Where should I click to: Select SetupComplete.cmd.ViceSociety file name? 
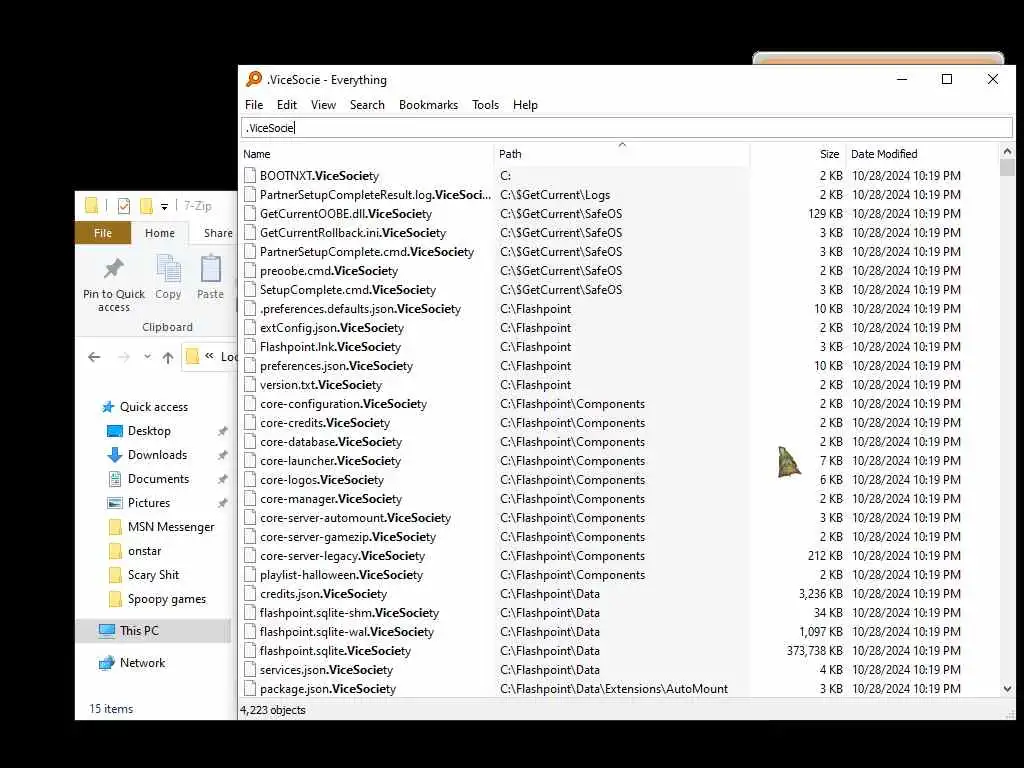pyautogui.click(x=347, y=289)
